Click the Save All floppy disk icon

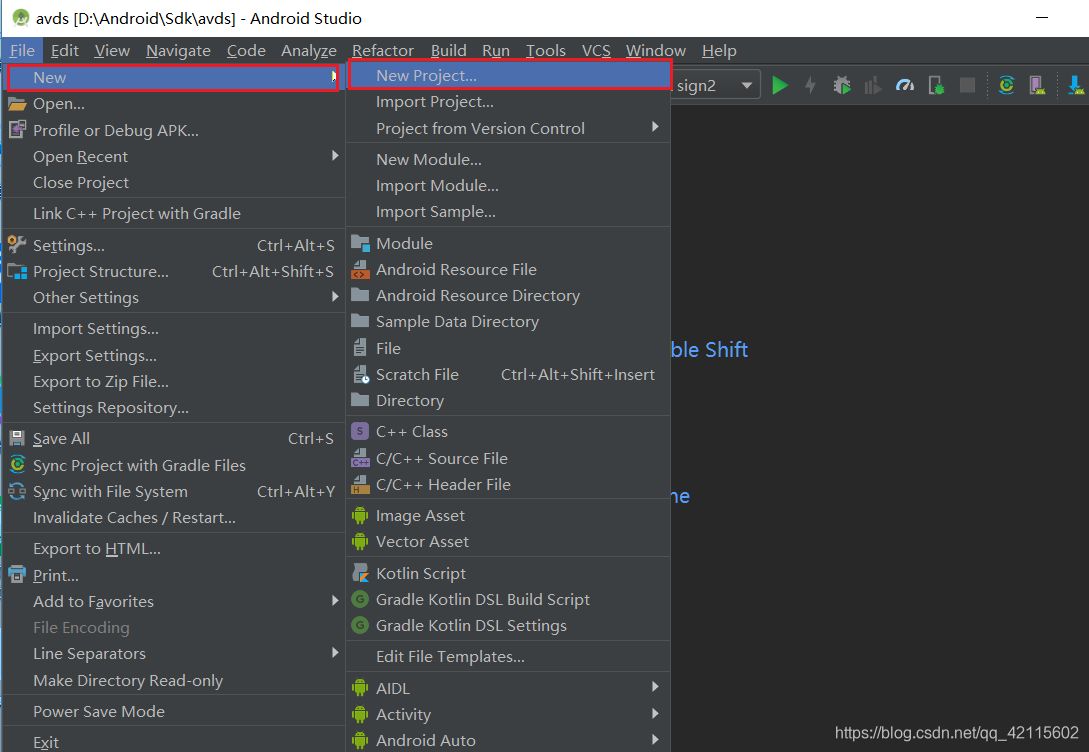[x=17, y=438]
